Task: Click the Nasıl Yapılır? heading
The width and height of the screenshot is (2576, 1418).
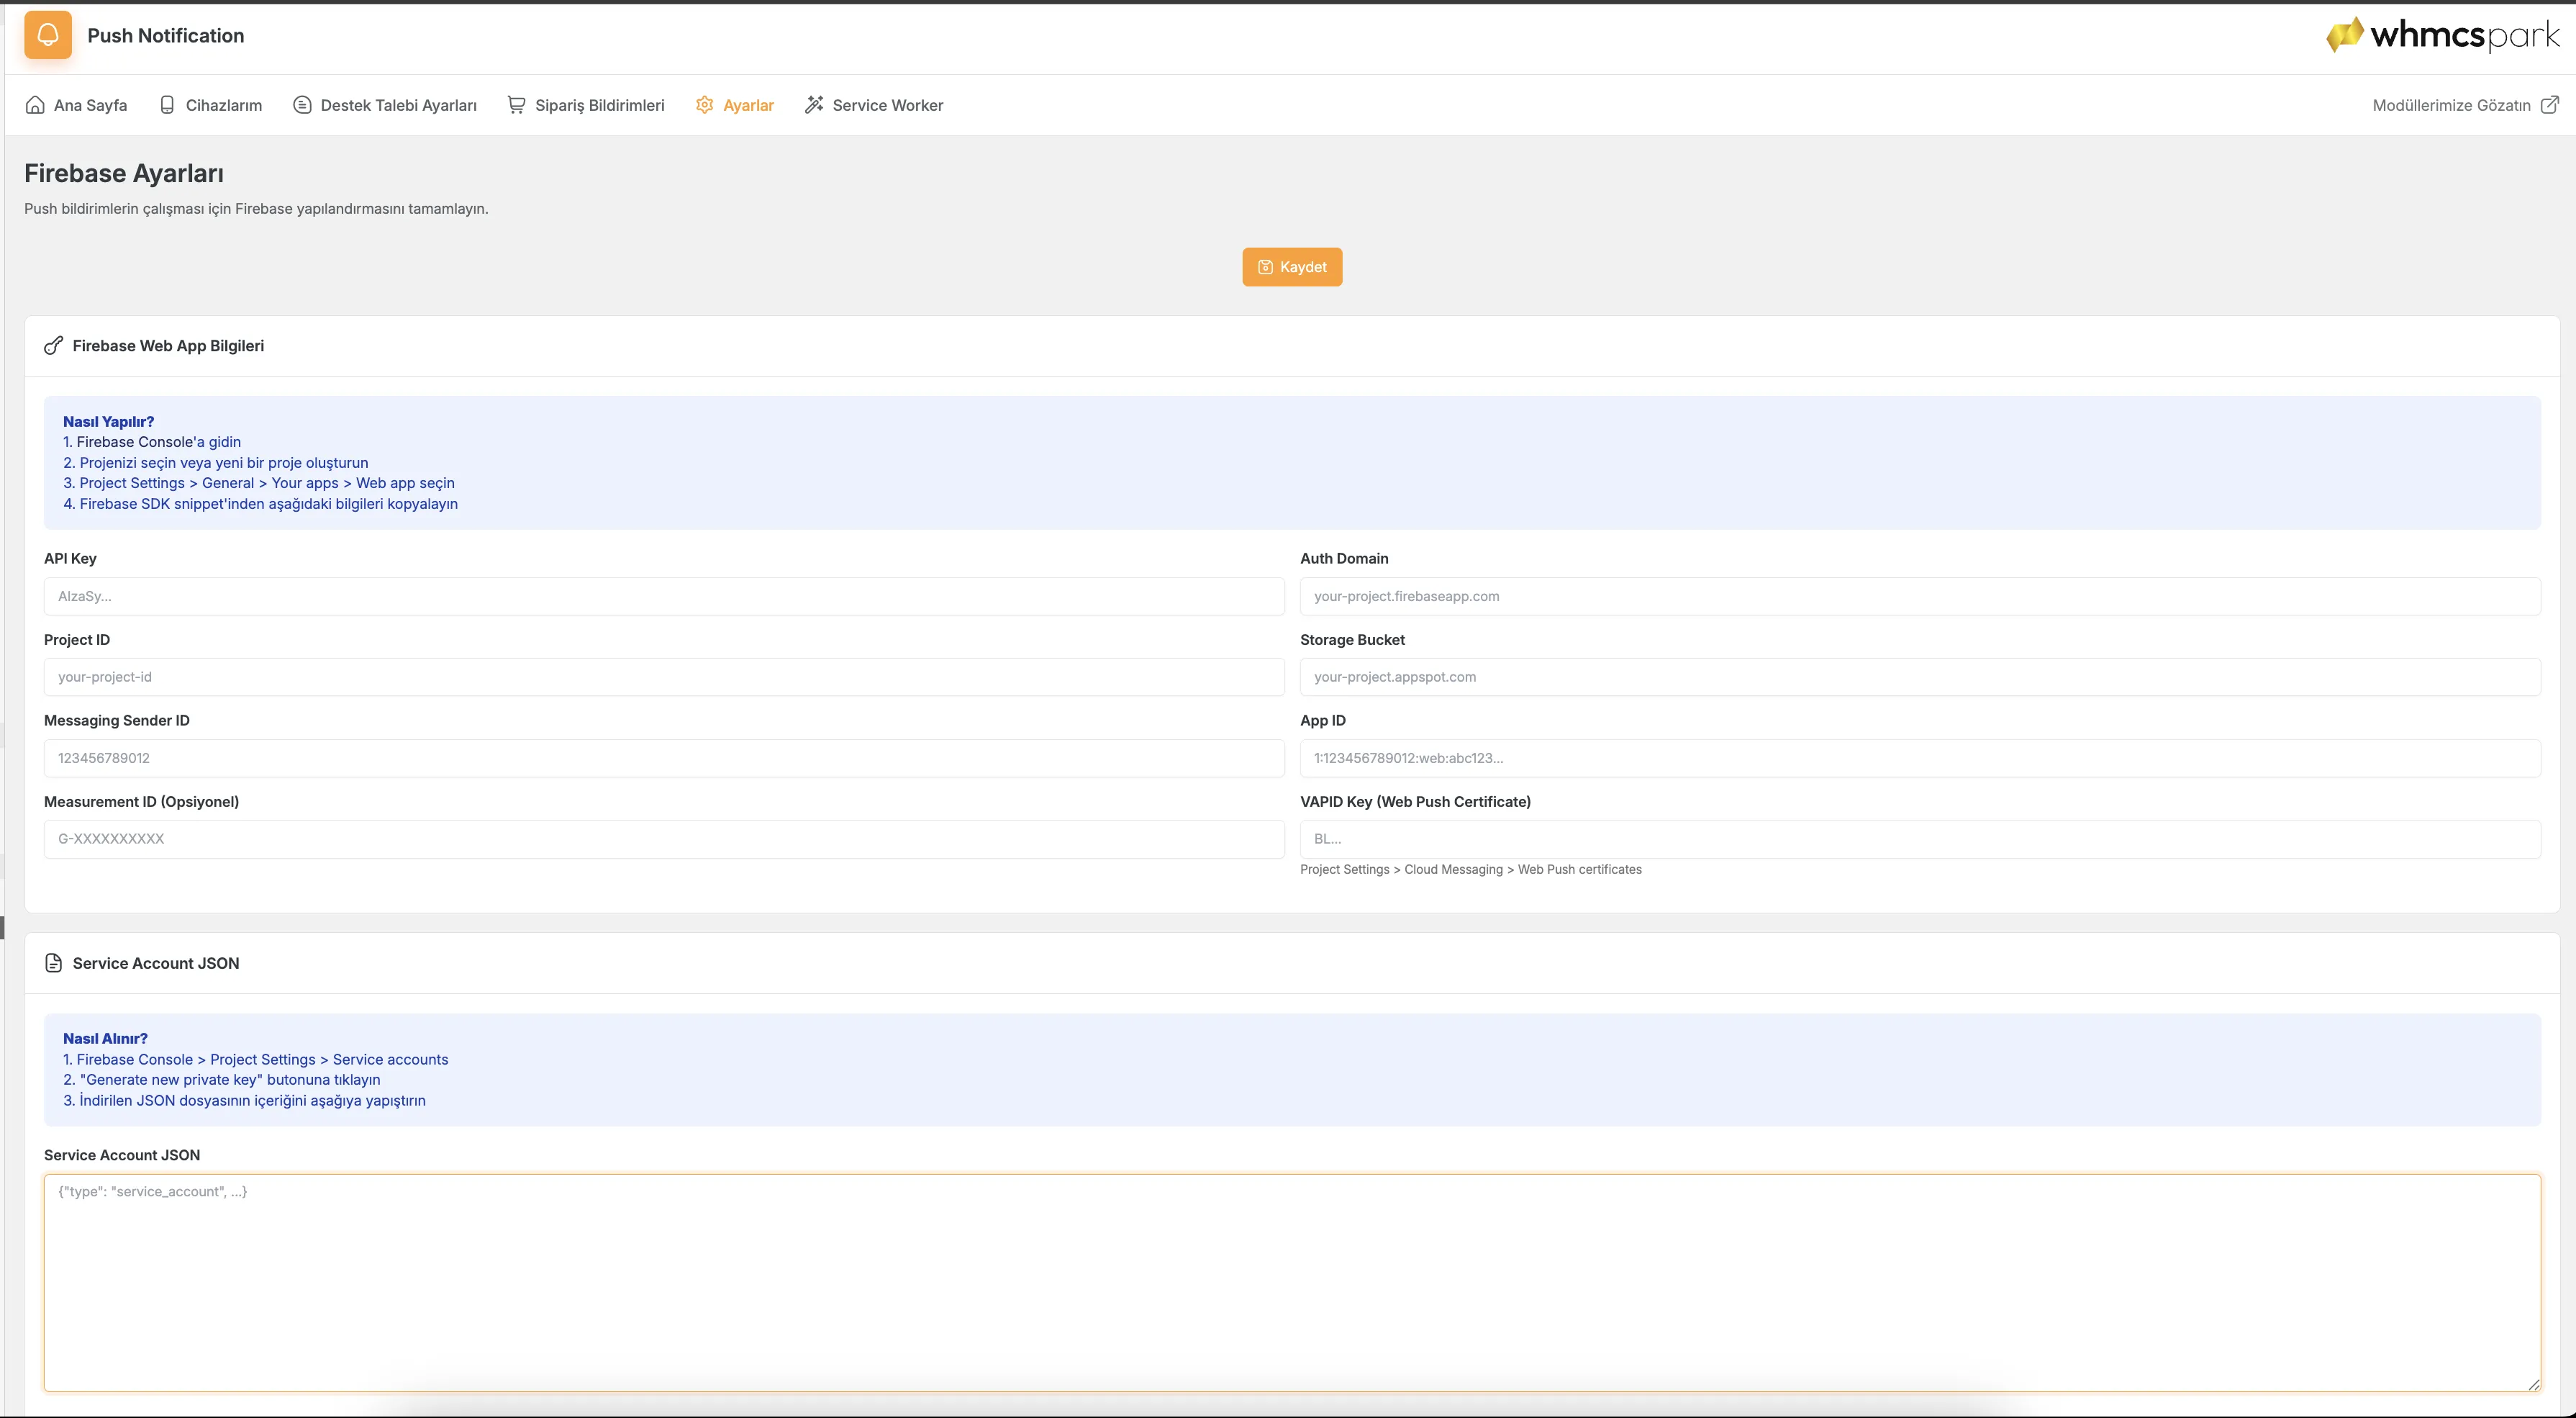Action: click(108, 421)
